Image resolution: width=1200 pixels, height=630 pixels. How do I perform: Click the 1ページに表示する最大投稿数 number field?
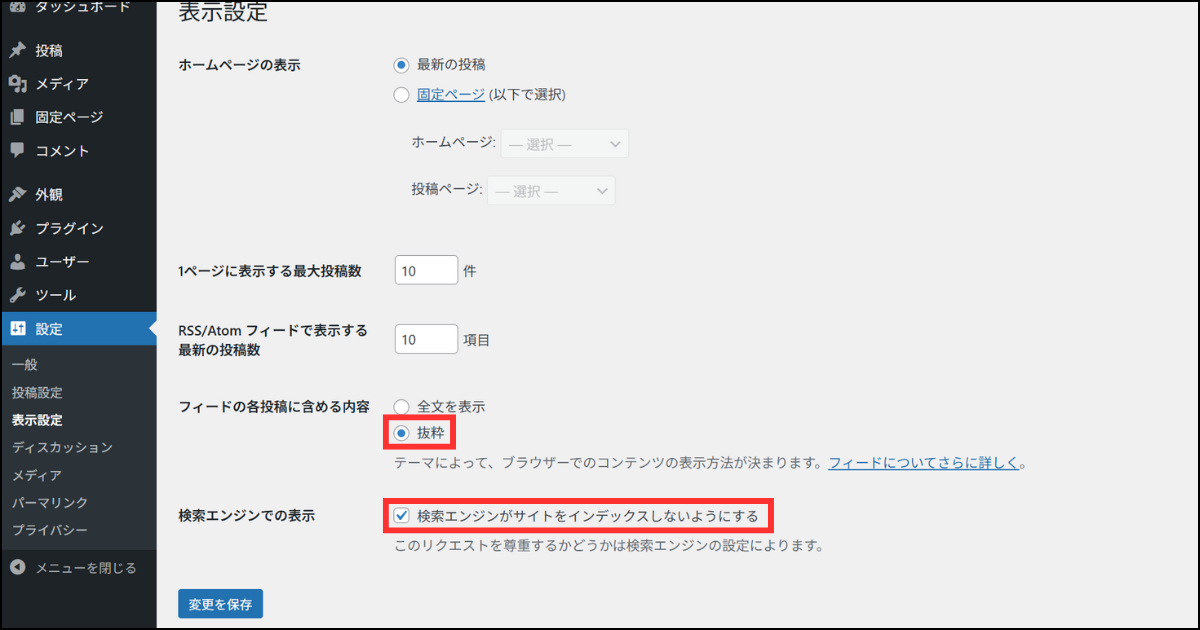coord(426,270)
